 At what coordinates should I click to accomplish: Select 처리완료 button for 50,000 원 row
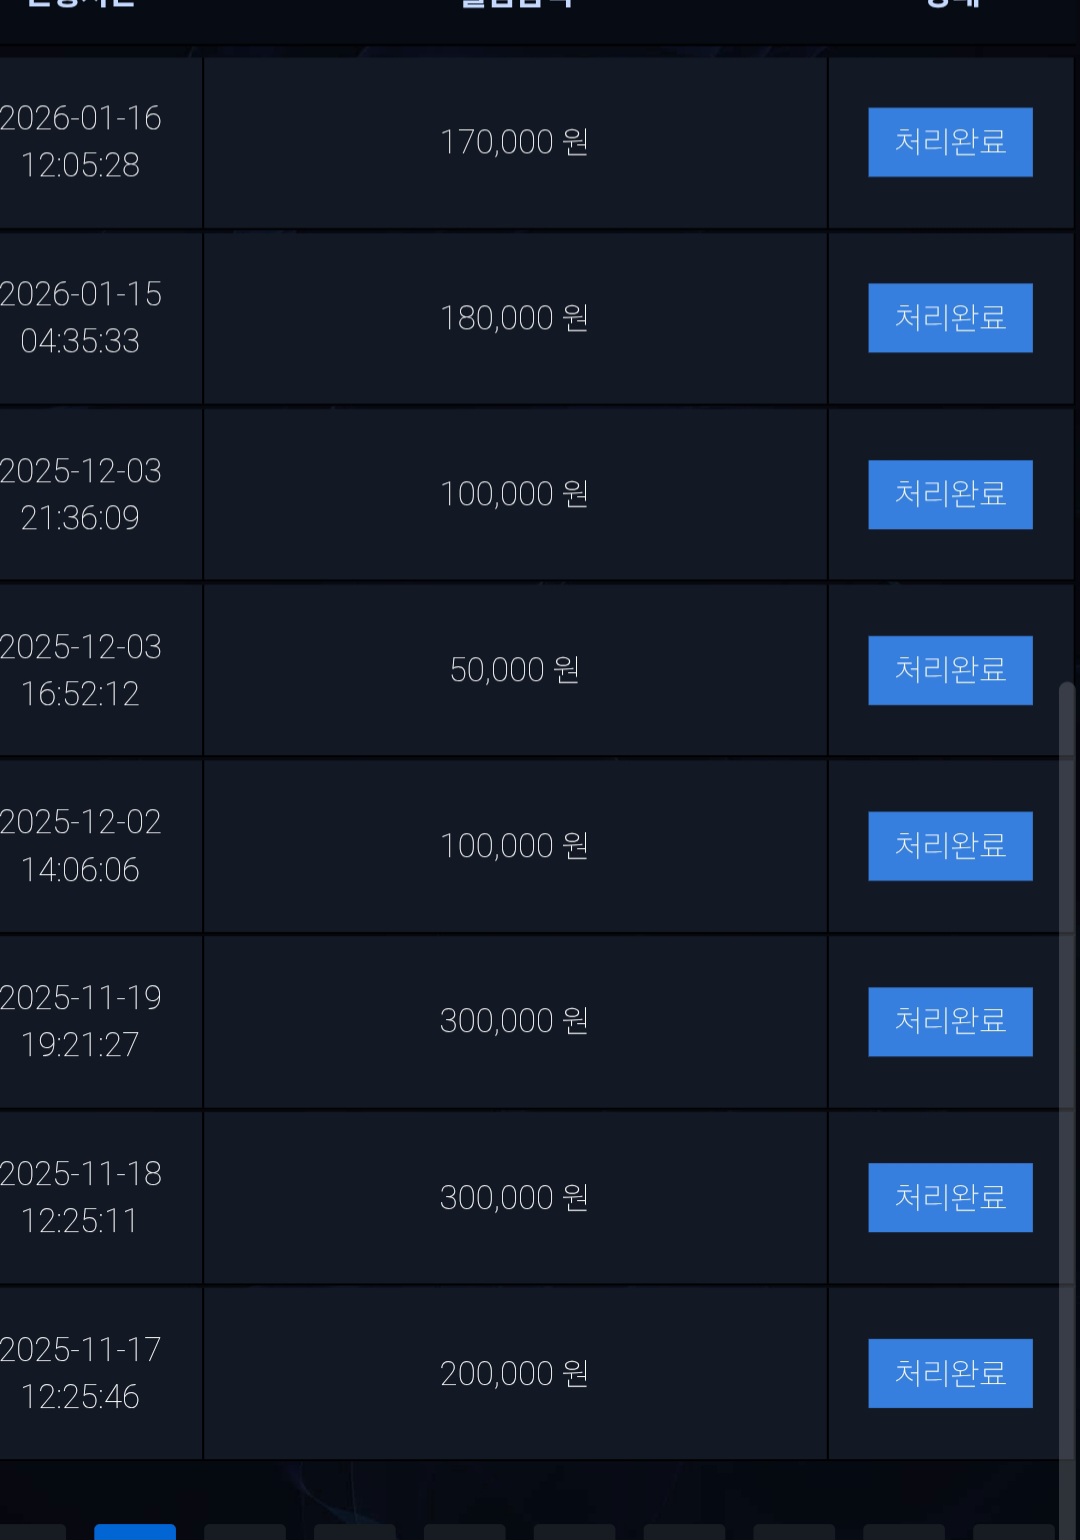tap(950, 670)
